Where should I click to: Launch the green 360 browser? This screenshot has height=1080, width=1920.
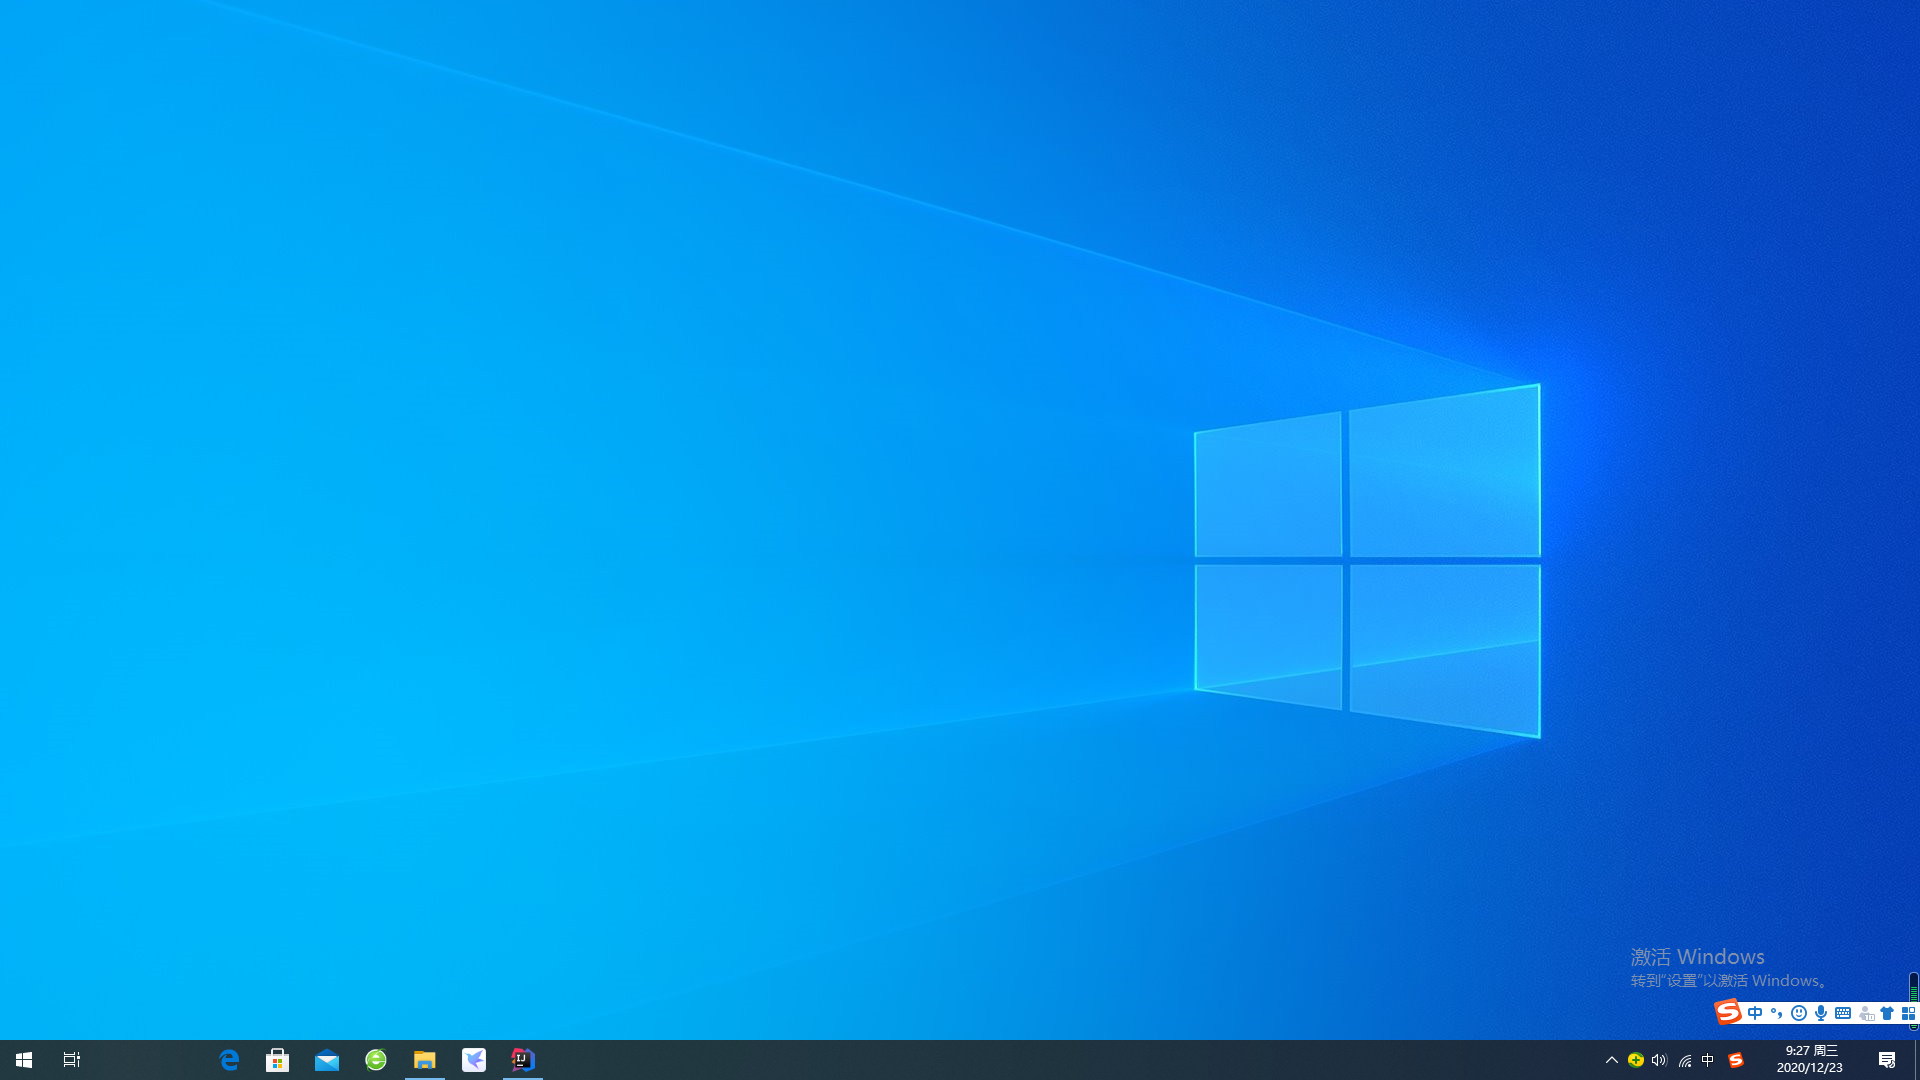[x=376, y=1060]
